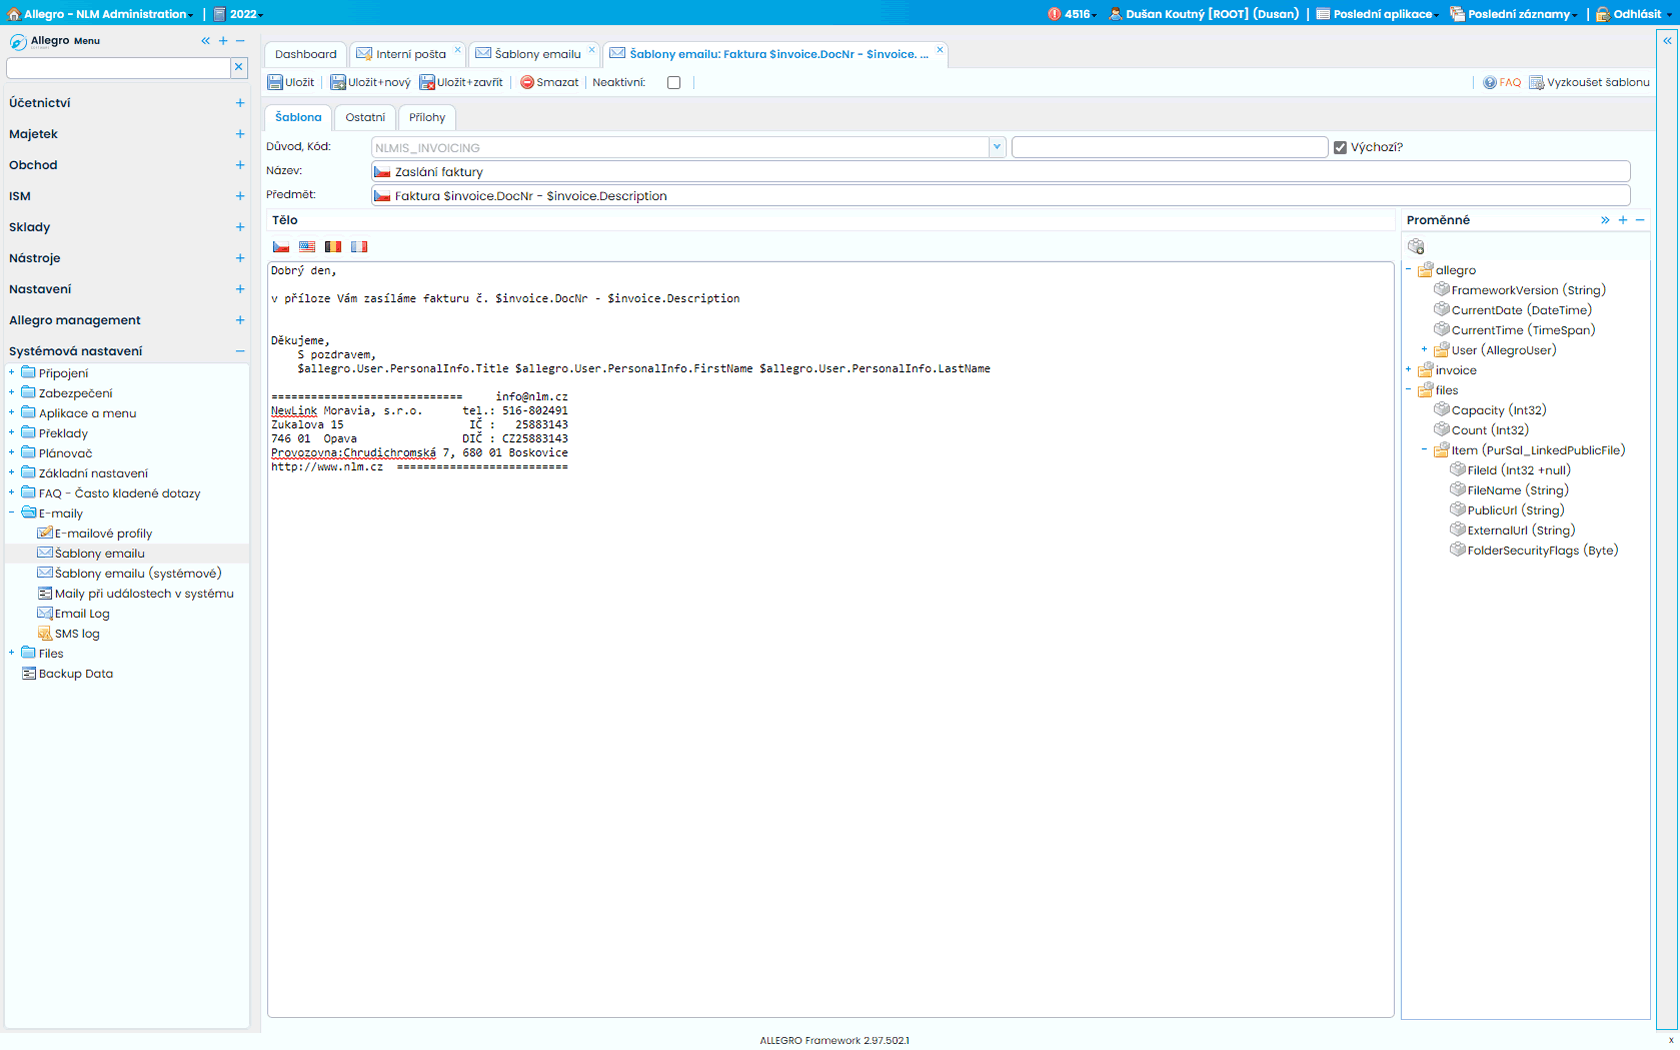Click the variables search icon in Proměnné
The width and height of the screenshot is (1680, 1050).
[x=1416, y=246]
